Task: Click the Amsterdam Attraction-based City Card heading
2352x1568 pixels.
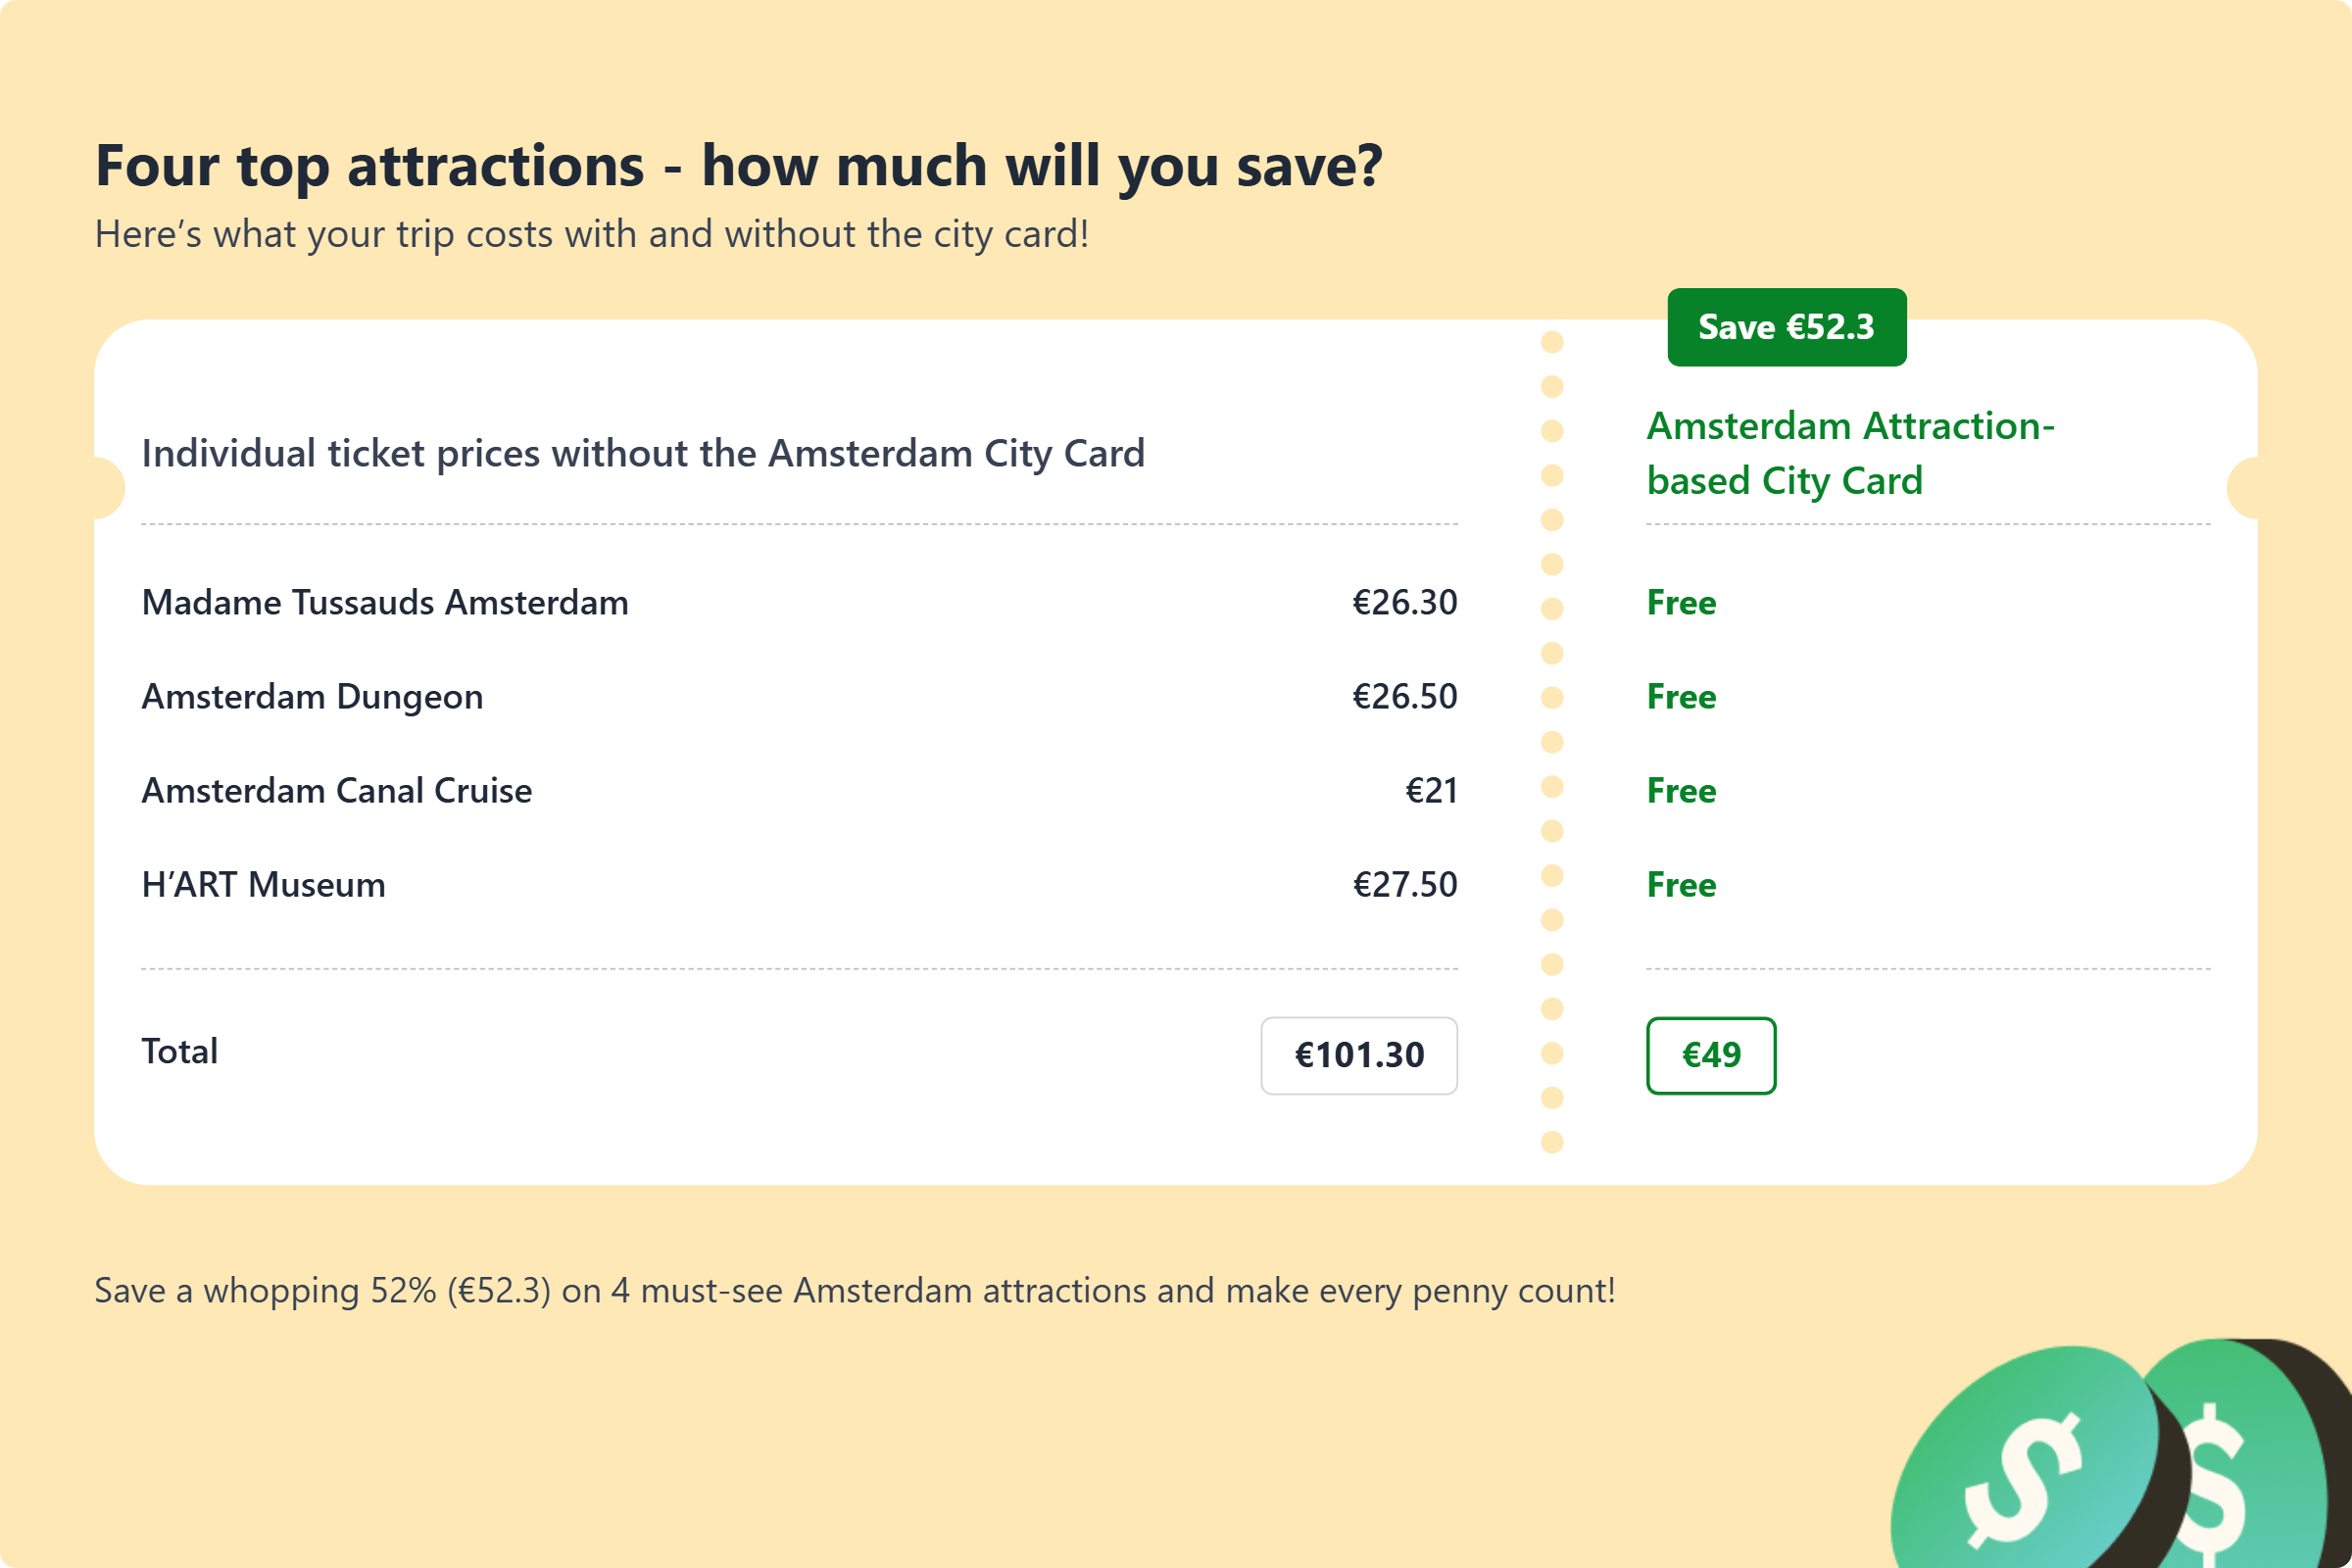Action: [1849, 453]
